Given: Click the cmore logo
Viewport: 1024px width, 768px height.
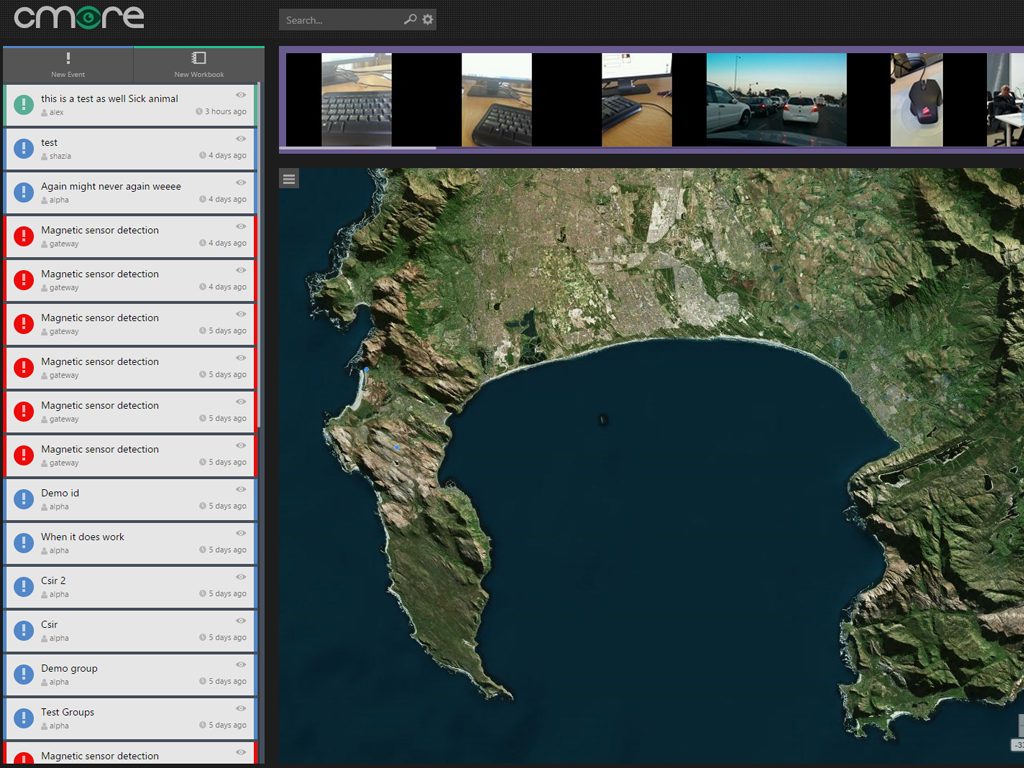Looking at the screenshot, I should 79,18.
